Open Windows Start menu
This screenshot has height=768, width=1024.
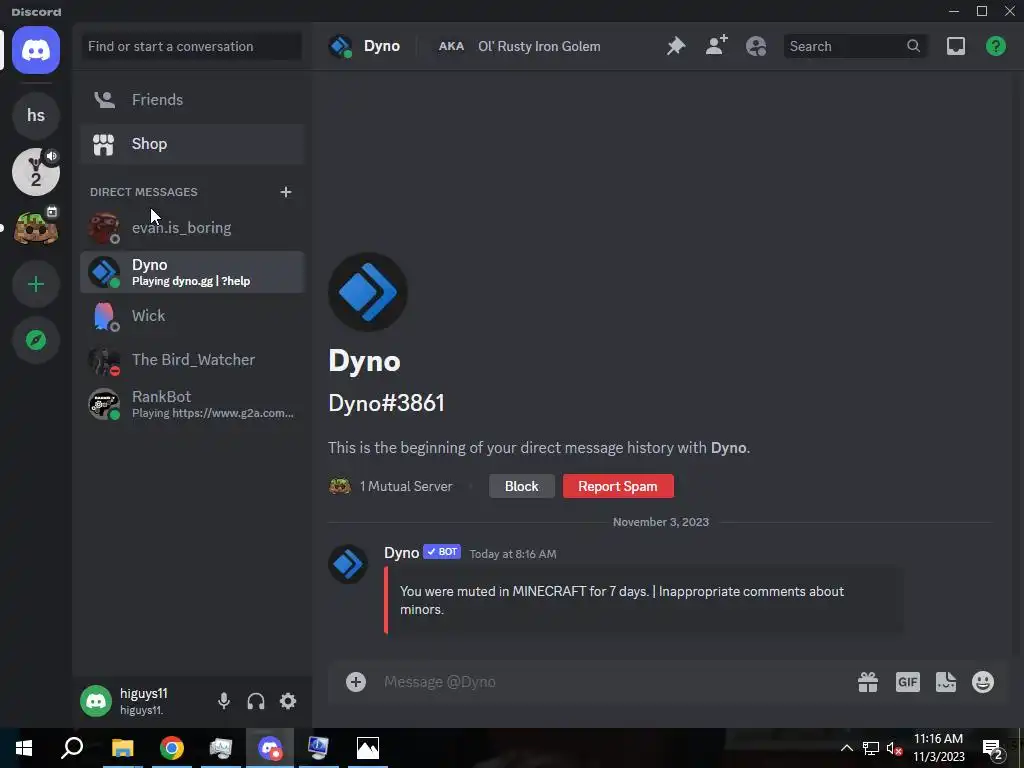coord(24,748)
